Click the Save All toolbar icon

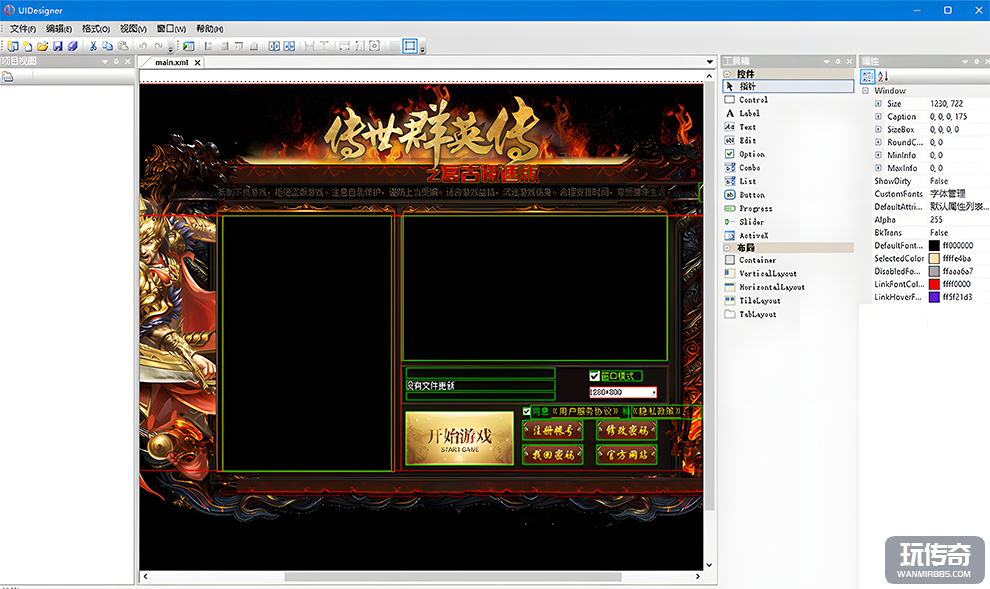click(x=73, y=46)
